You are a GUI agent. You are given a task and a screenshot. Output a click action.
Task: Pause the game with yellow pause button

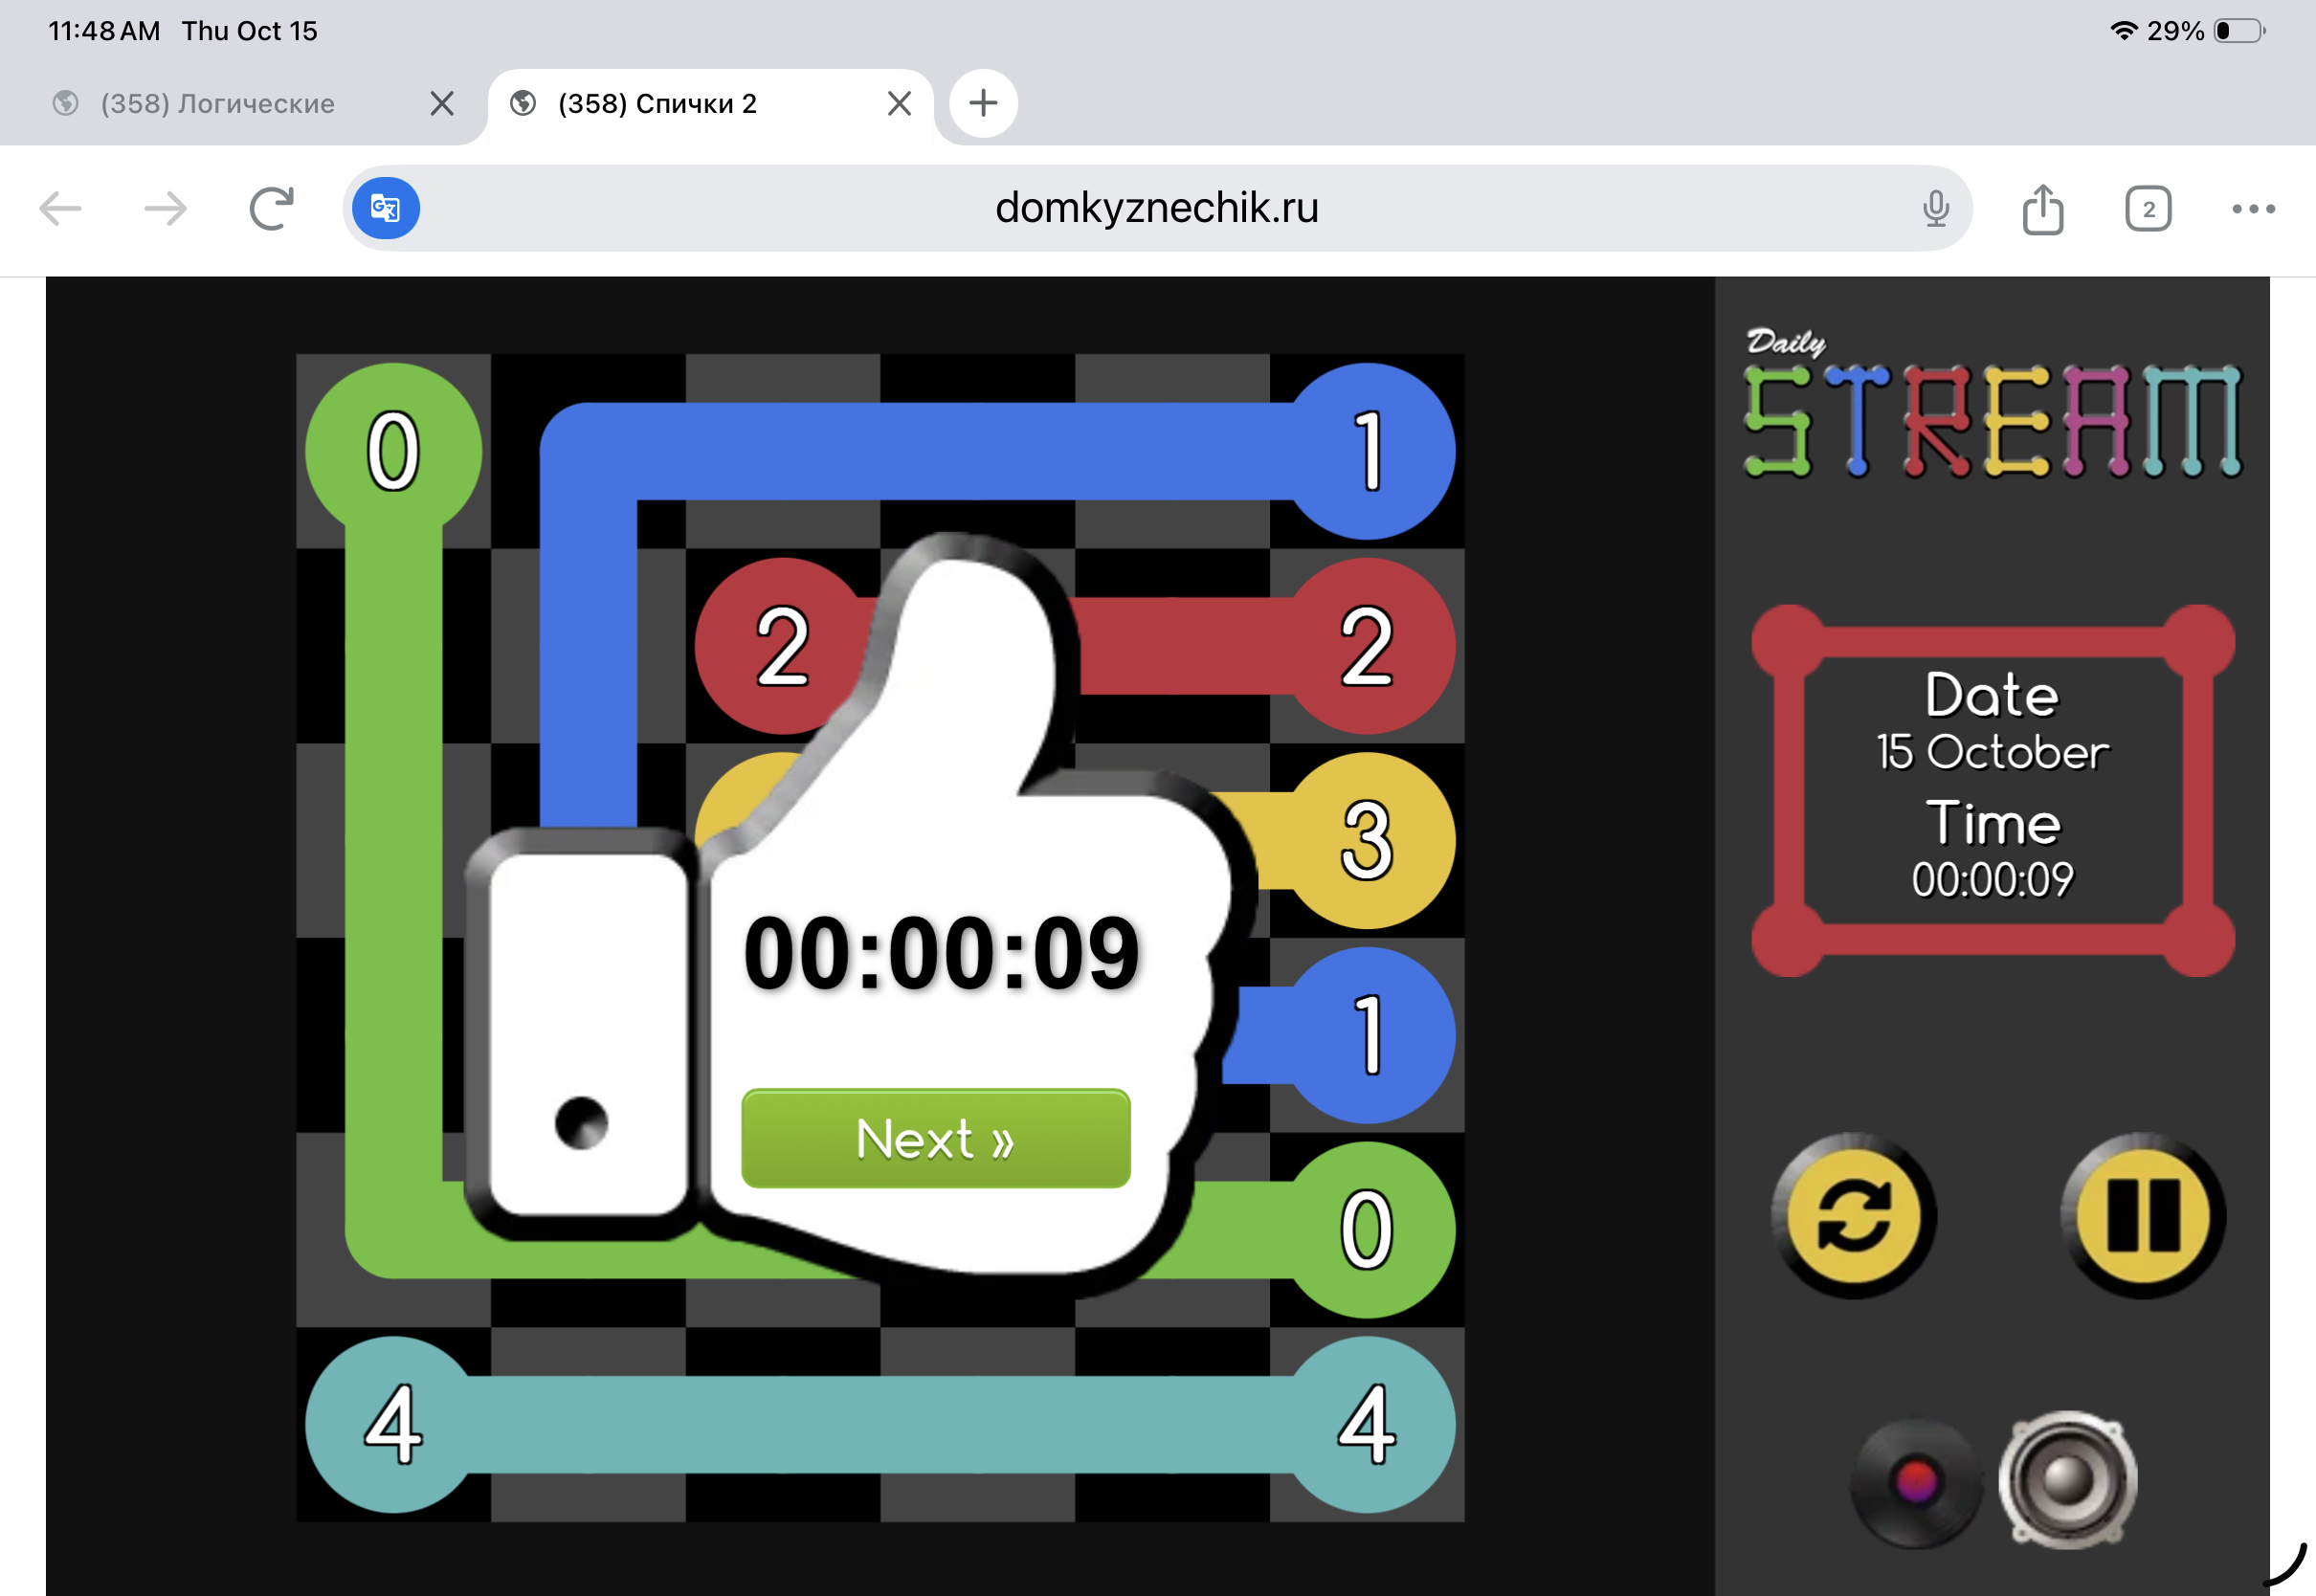2143,1216
